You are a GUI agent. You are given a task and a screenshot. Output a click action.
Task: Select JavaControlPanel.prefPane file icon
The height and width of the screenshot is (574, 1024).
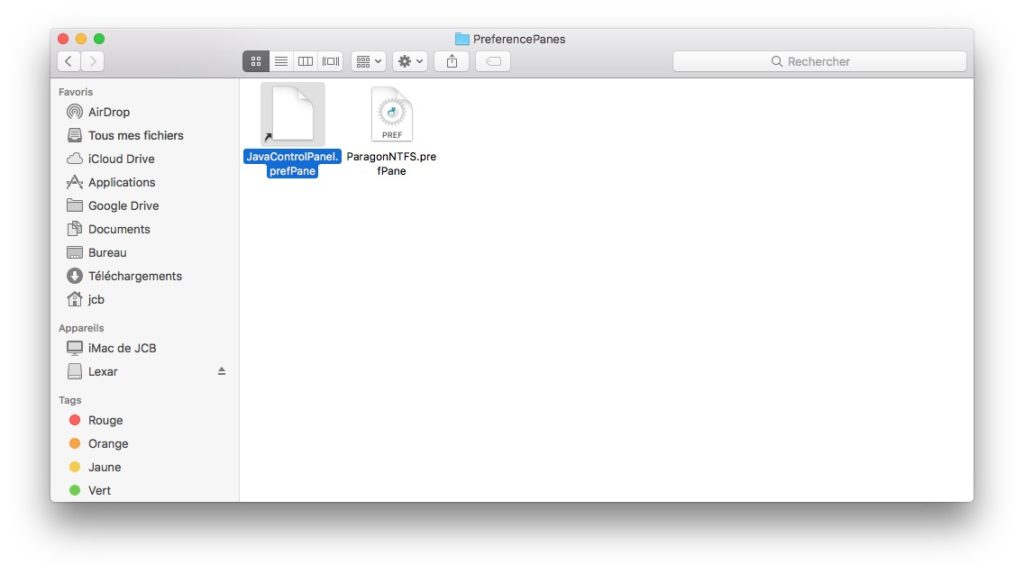coord(293,114)
